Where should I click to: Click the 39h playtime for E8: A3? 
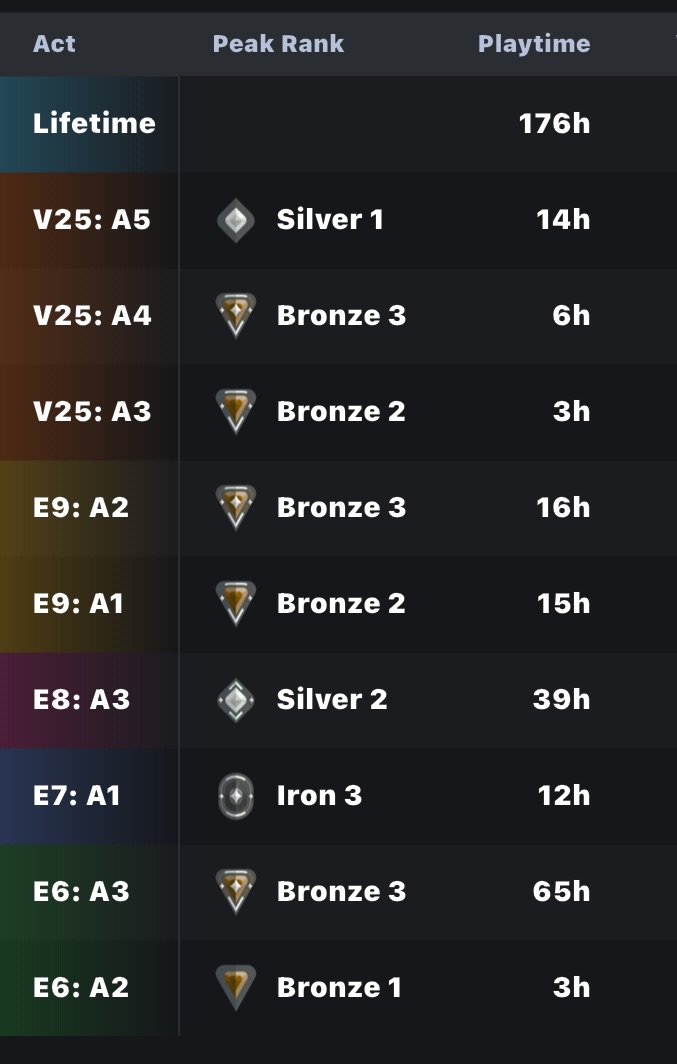tap(561, 700)
